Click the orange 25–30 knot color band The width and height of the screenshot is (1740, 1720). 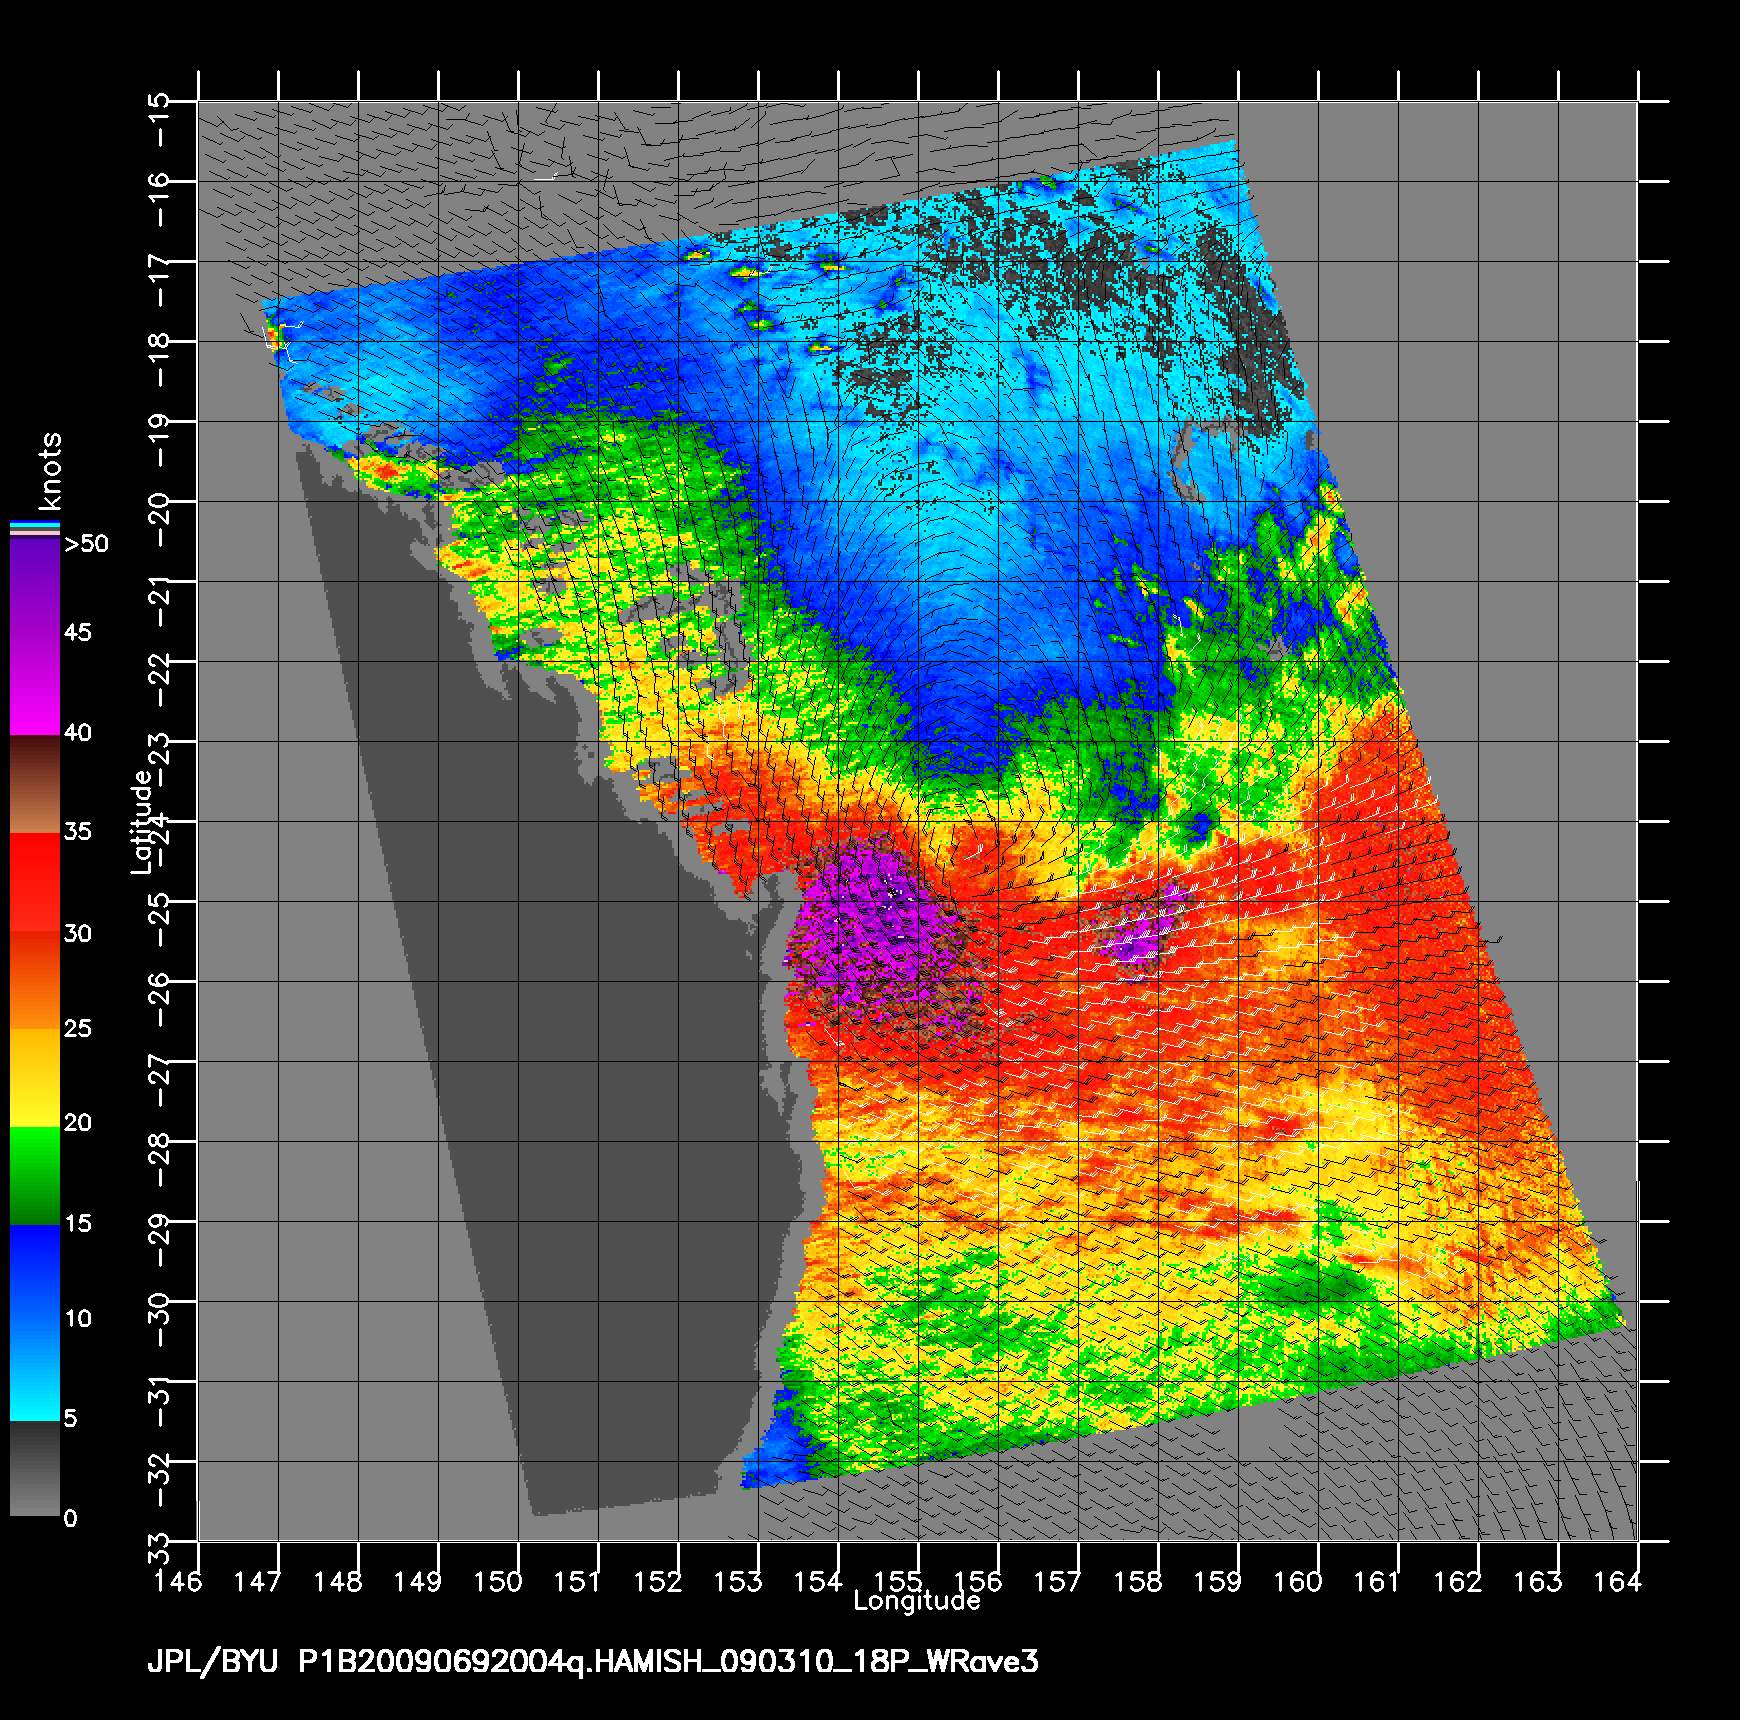[x=35, y=981]
